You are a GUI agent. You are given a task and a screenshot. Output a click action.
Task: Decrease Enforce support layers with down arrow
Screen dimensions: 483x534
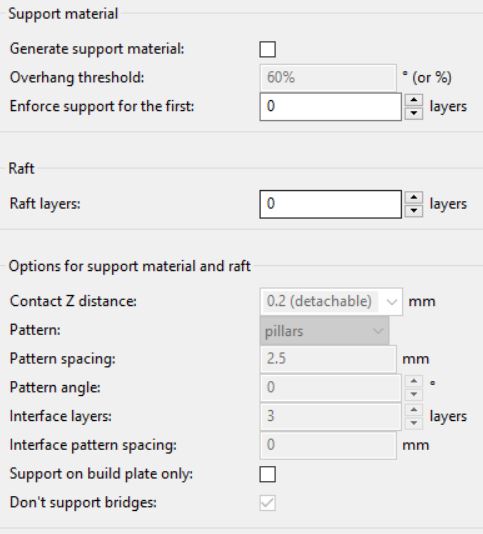click(414, 113)
